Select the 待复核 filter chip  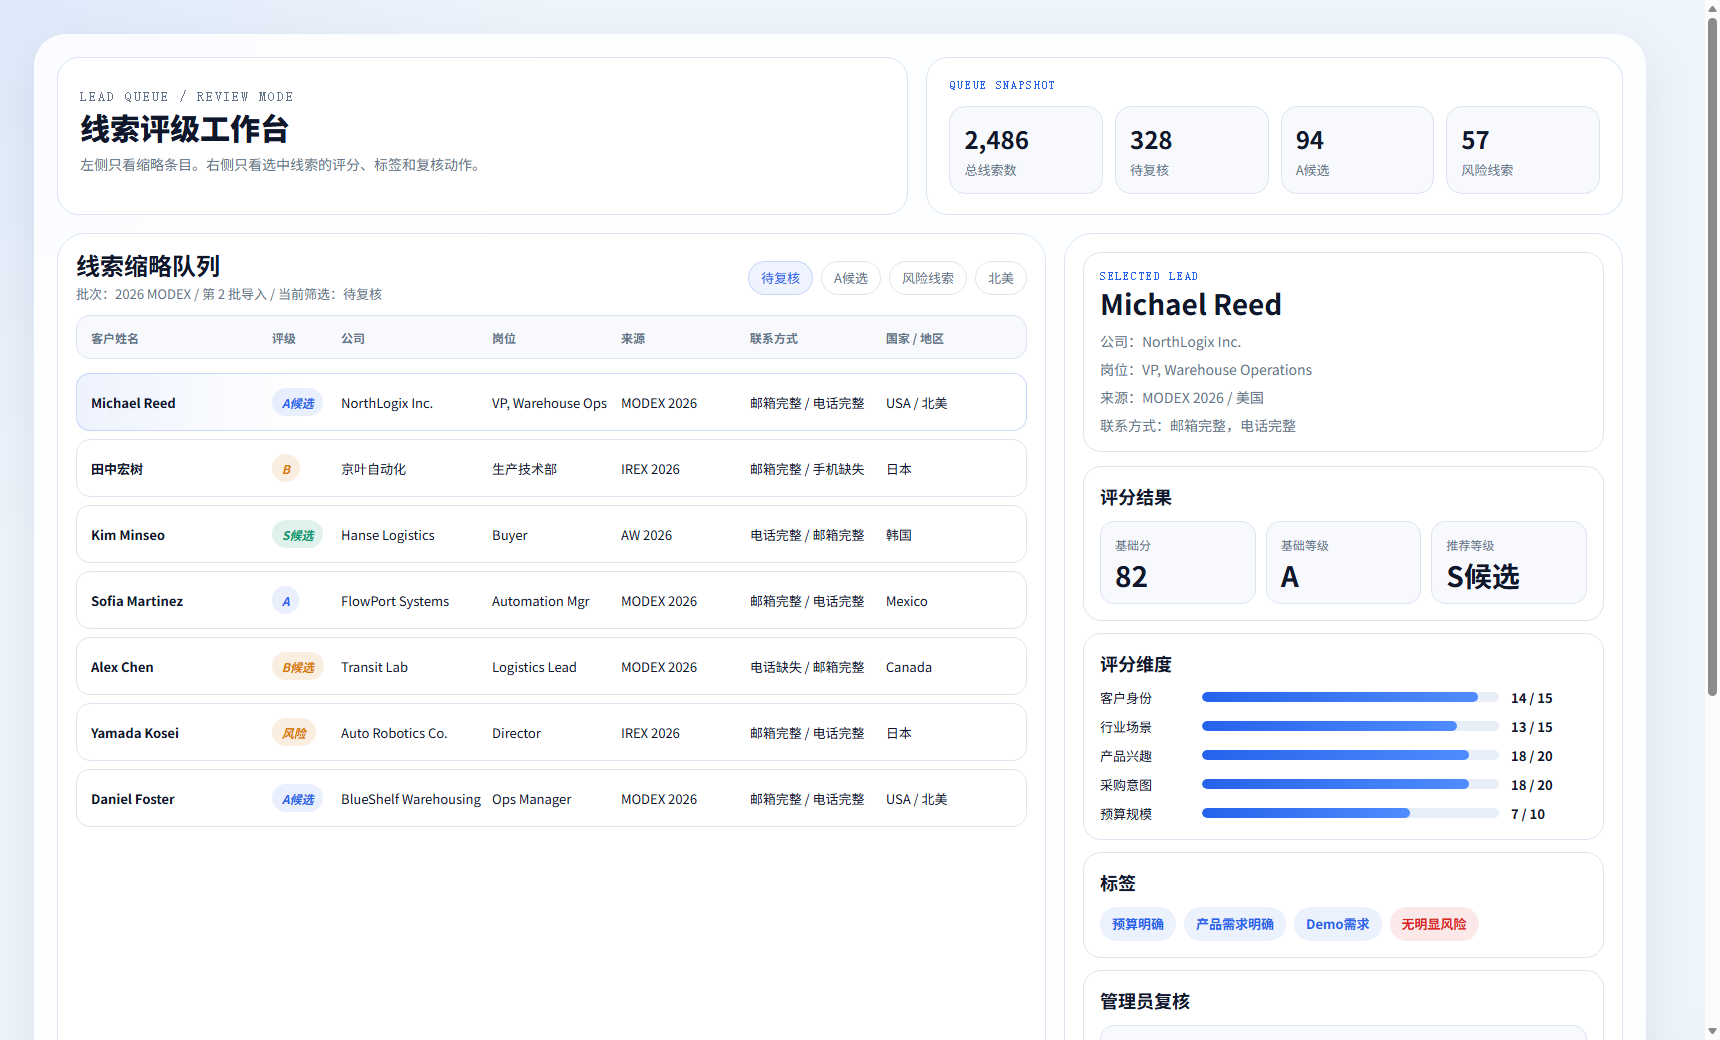(x=780, y=278)
